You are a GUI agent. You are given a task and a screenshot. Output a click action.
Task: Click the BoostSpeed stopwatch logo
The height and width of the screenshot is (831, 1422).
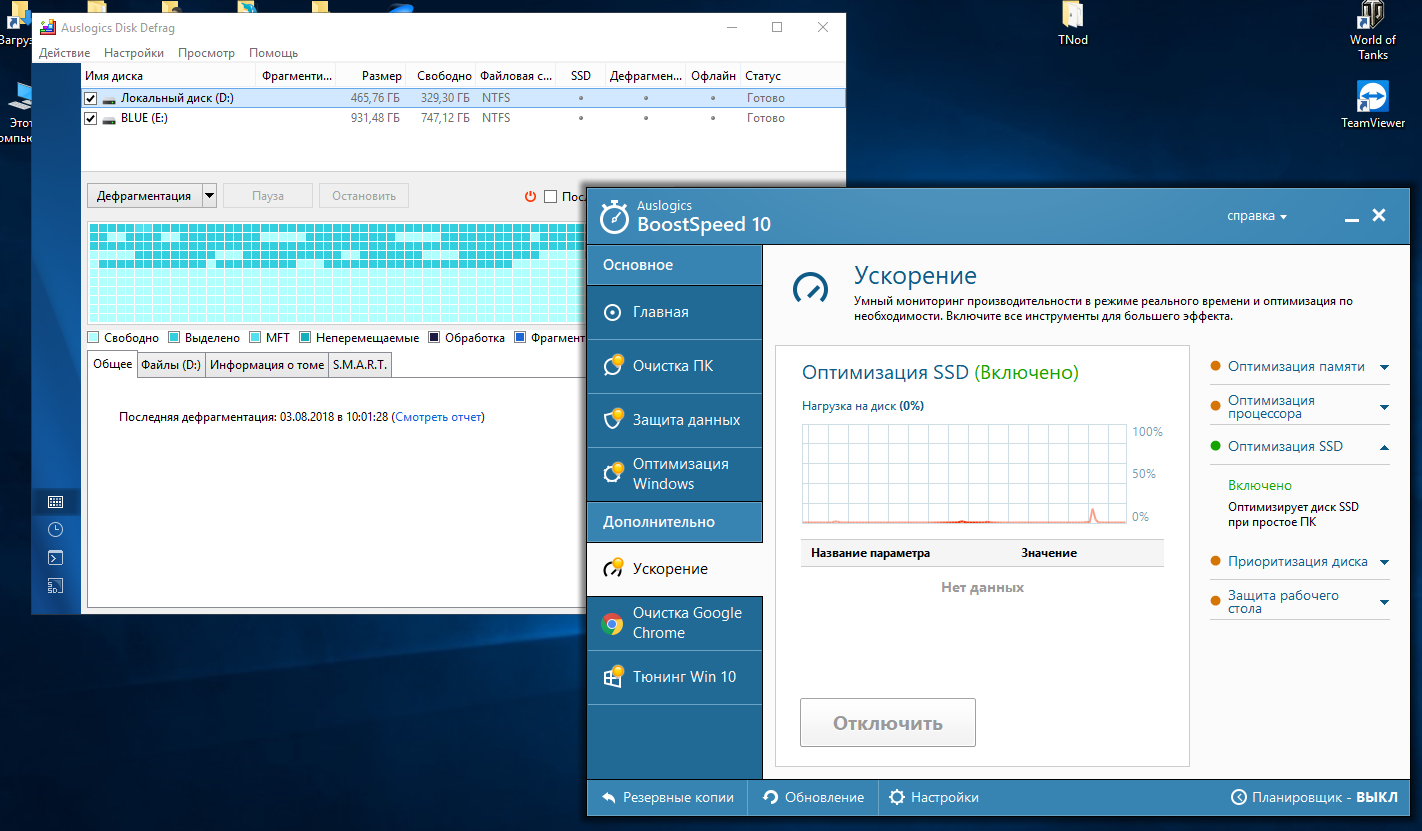click(x=613, y=216)
